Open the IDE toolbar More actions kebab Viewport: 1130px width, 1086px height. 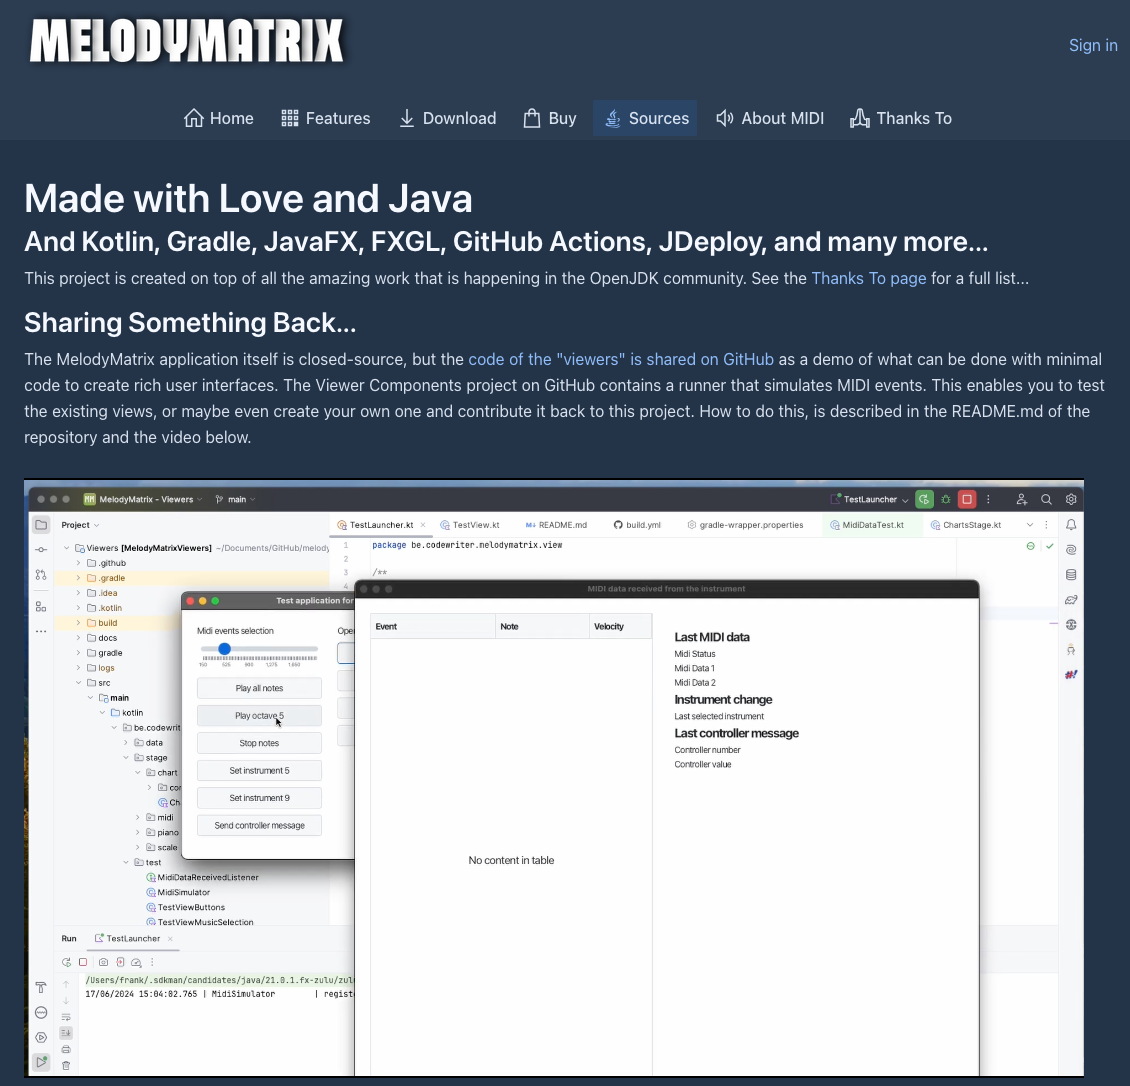pyautogui.click(x=988, y=499)
